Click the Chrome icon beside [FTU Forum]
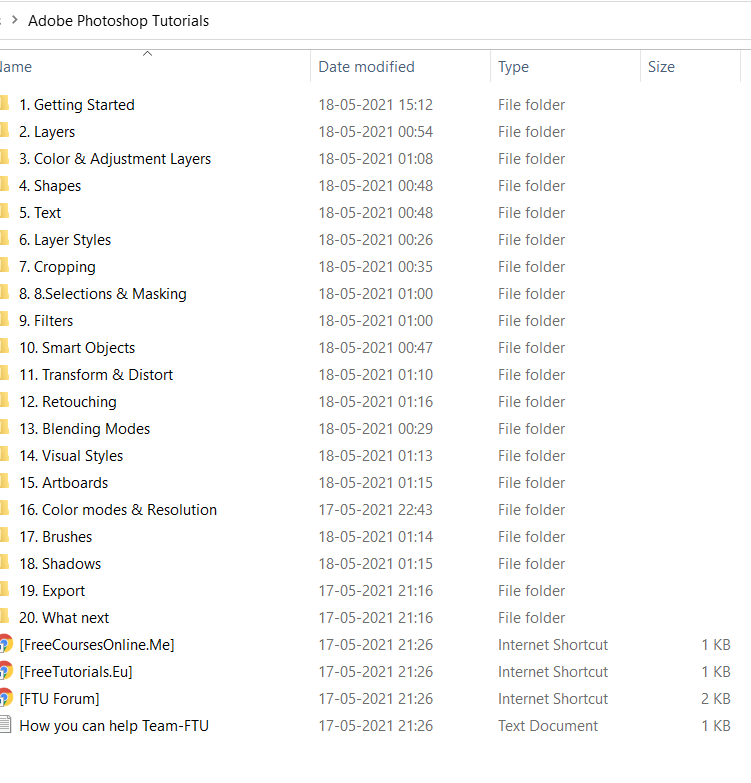This screenshot has width=751, height=783. tap(5, 698)
